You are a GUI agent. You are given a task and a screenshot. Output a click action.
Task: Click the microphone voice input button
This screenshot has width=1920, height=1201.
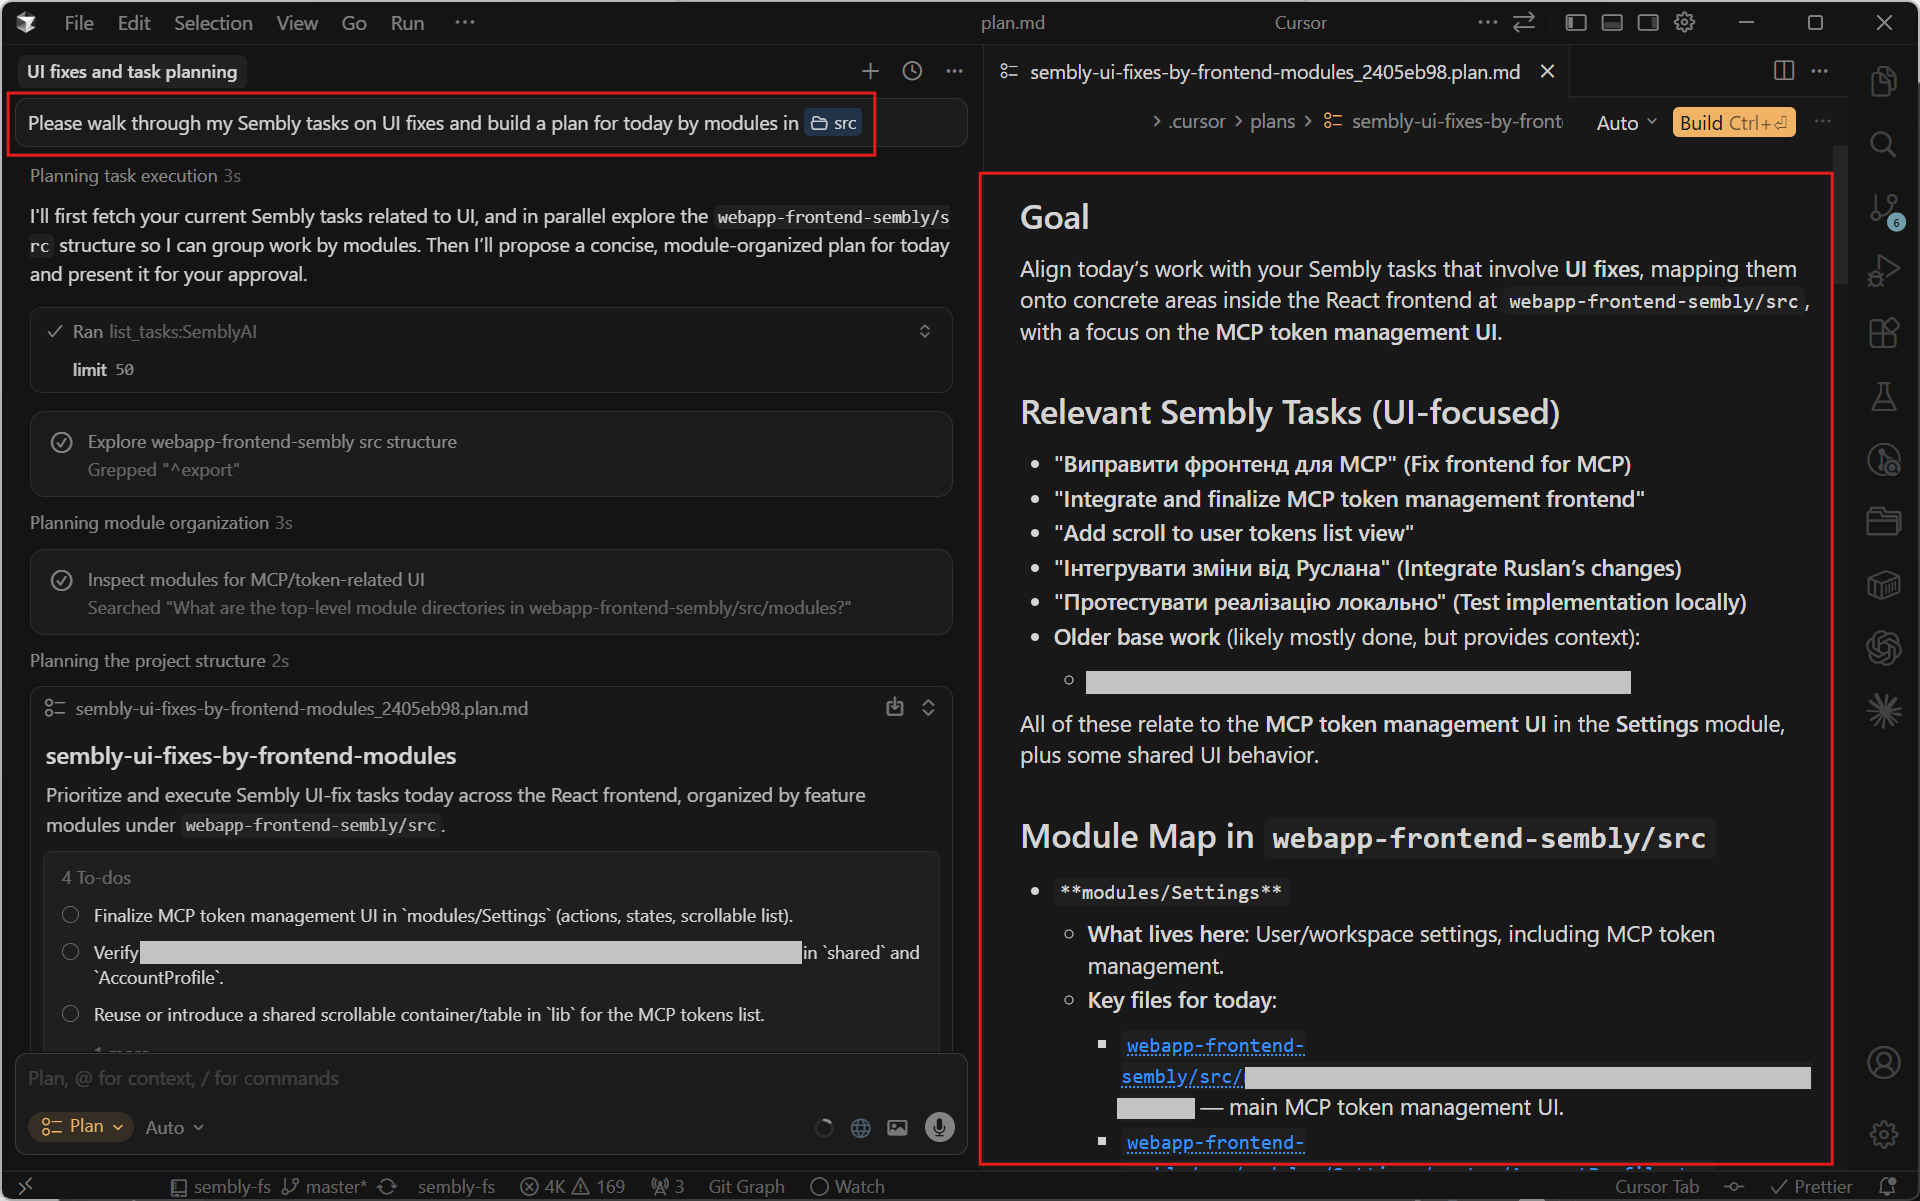click(939, 1127)
